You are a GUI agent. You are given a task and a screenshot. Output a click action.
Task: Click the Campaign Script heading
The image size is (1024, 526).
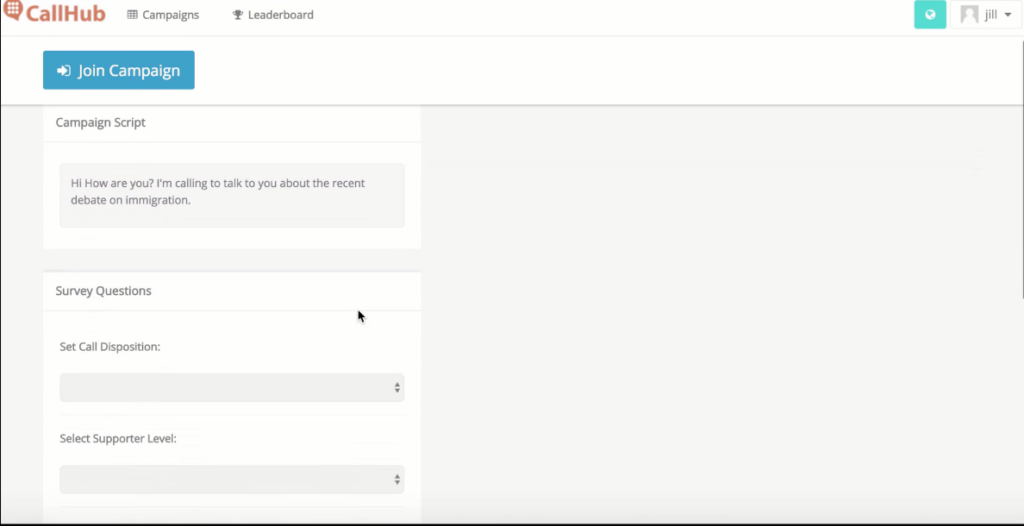[x=101, y=122]
